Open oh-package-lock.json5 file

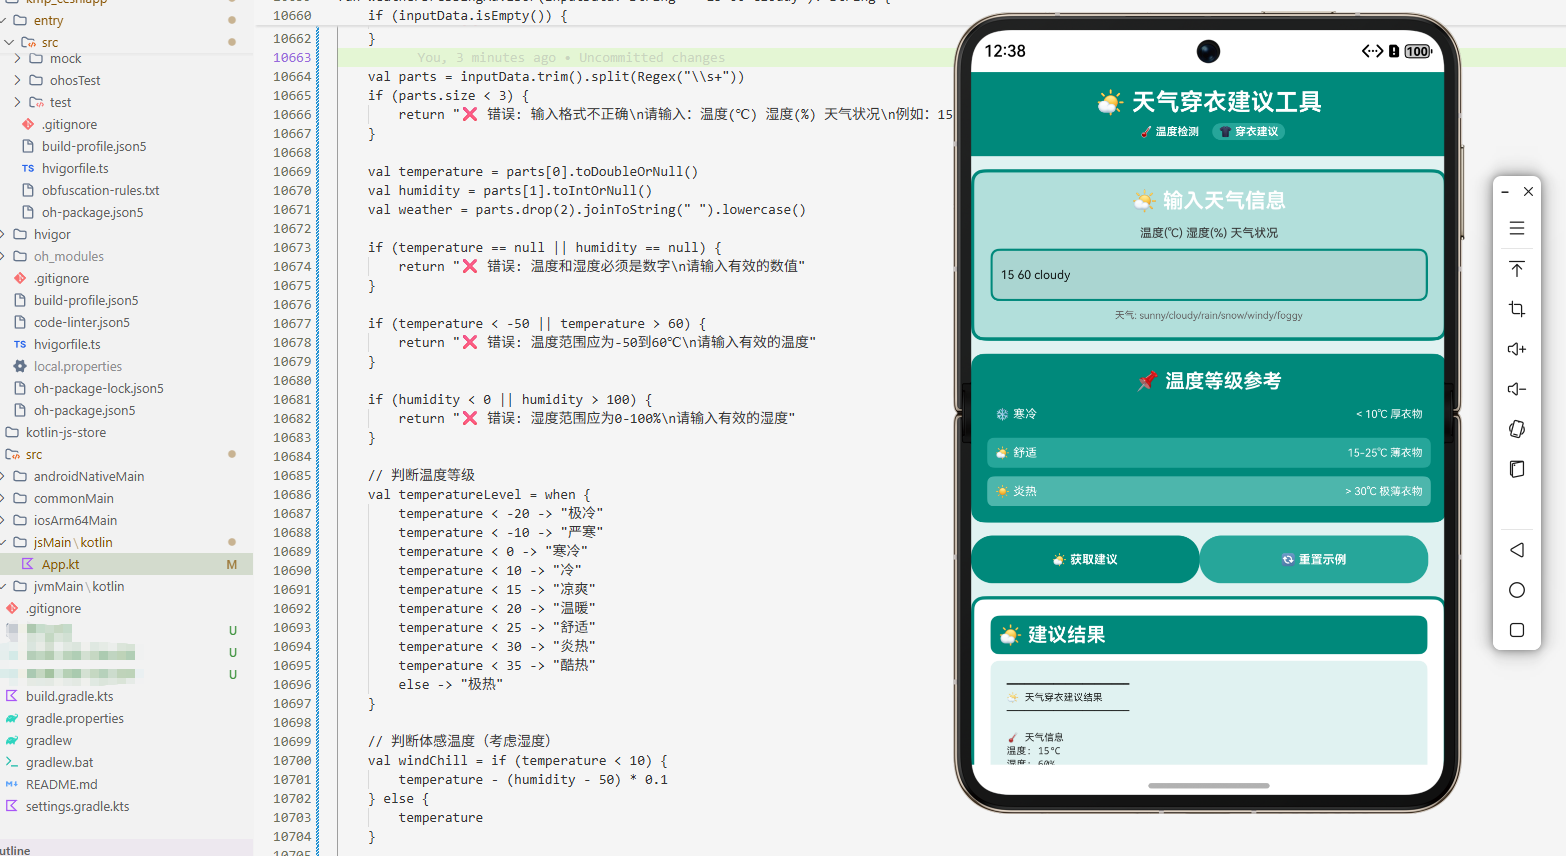pyautogui.click(x=98, y=388)
